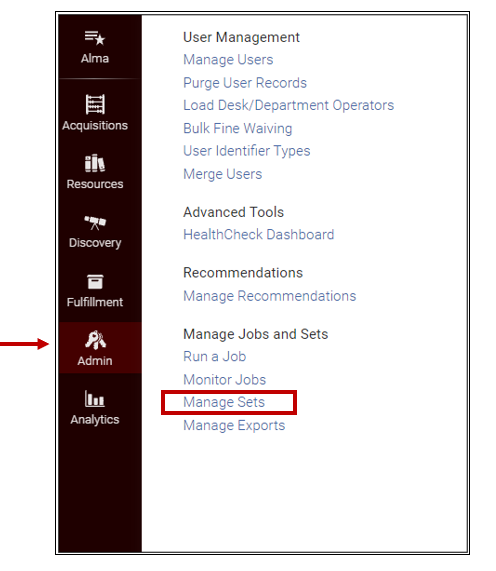Screen dimensions: 496x571
Task: Open Purge User Records
Action: (x=245, y=83)
